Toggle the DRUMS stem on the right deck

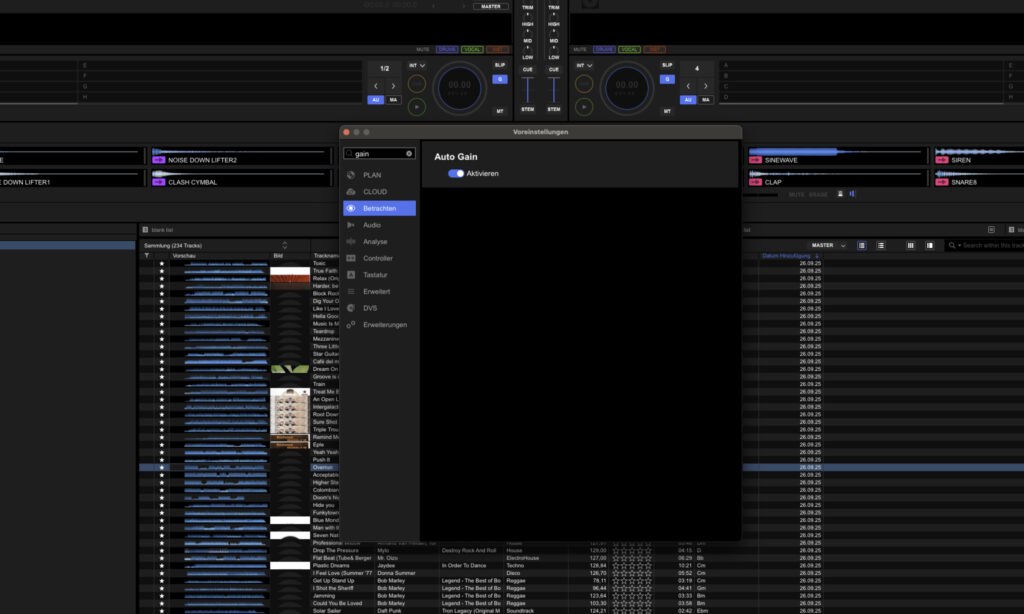point(605,49)
